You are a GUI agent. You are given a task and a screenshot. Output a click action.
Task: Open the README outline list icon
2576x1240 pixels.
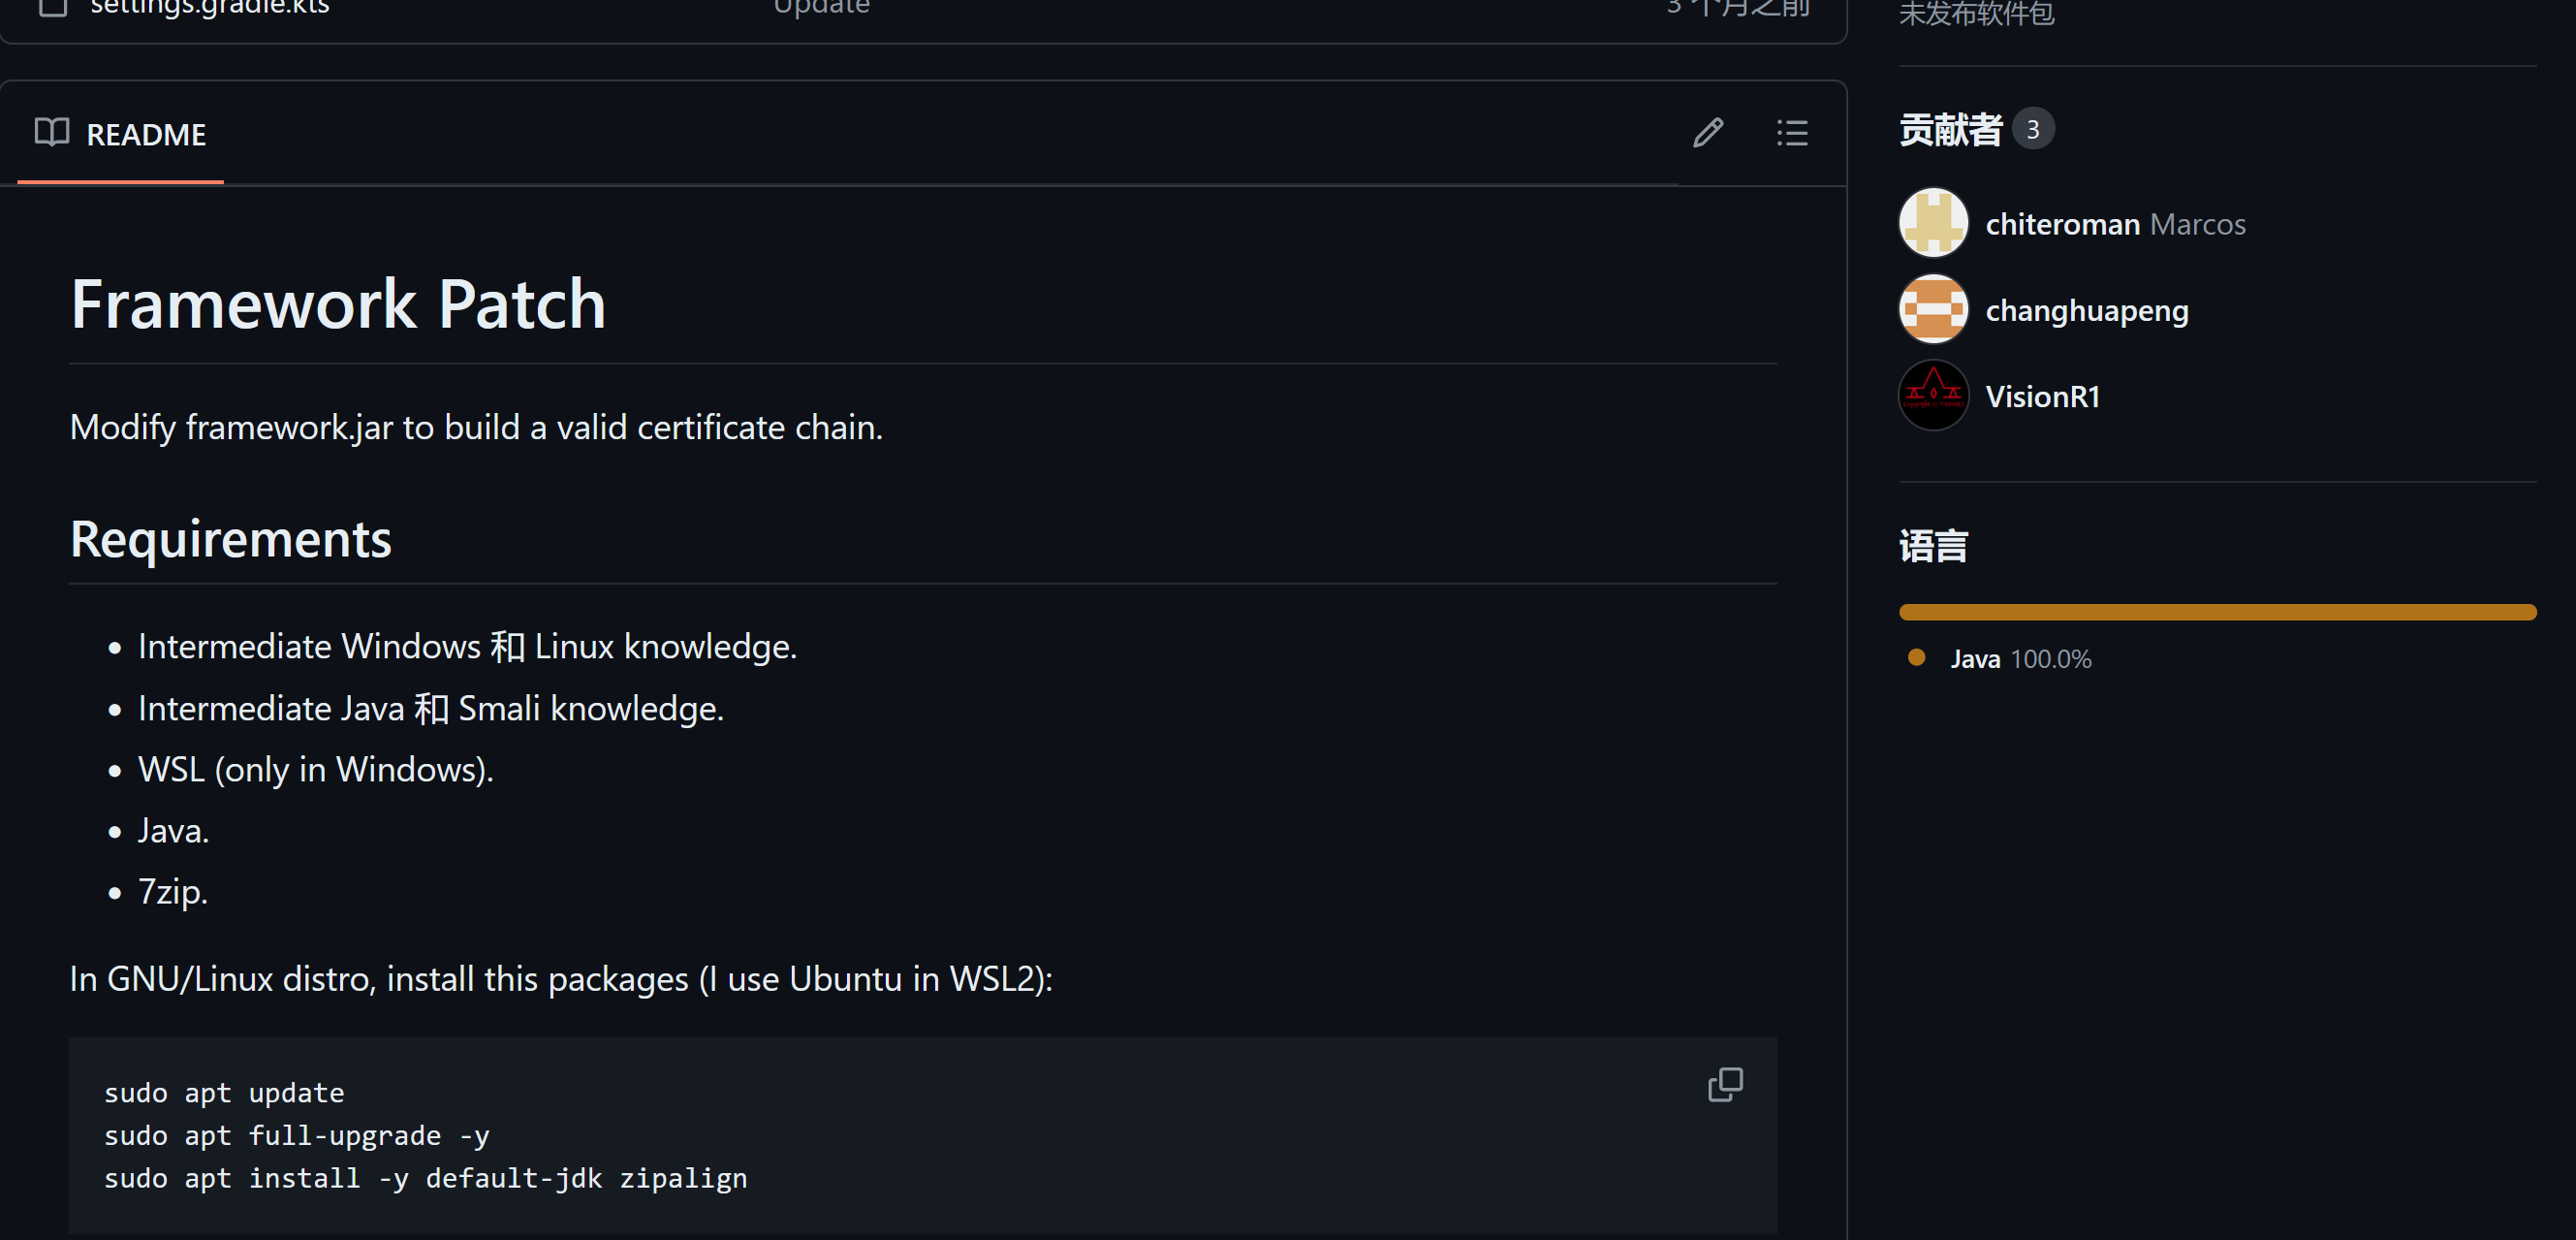1792,133
